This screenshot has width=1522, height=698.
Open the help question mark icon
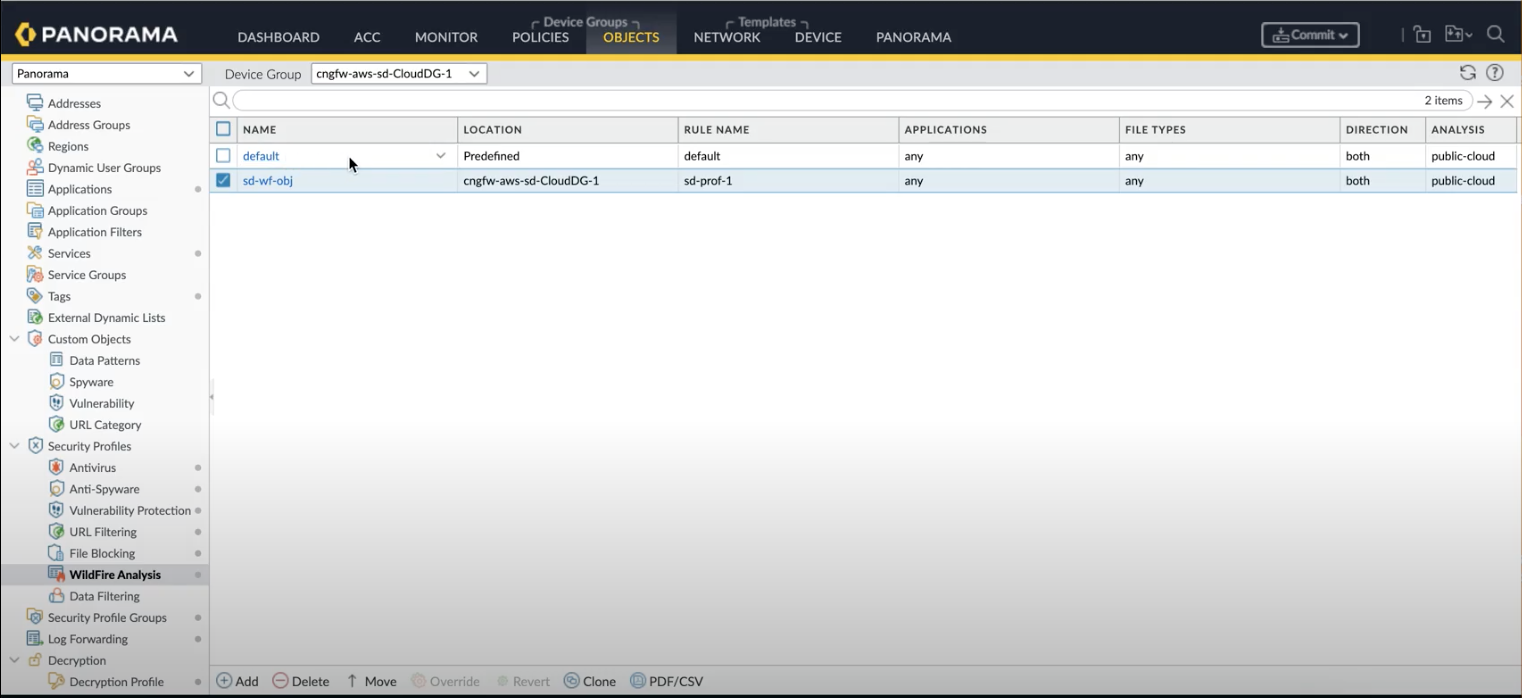pyautogui.click(x=1495, y=73)
